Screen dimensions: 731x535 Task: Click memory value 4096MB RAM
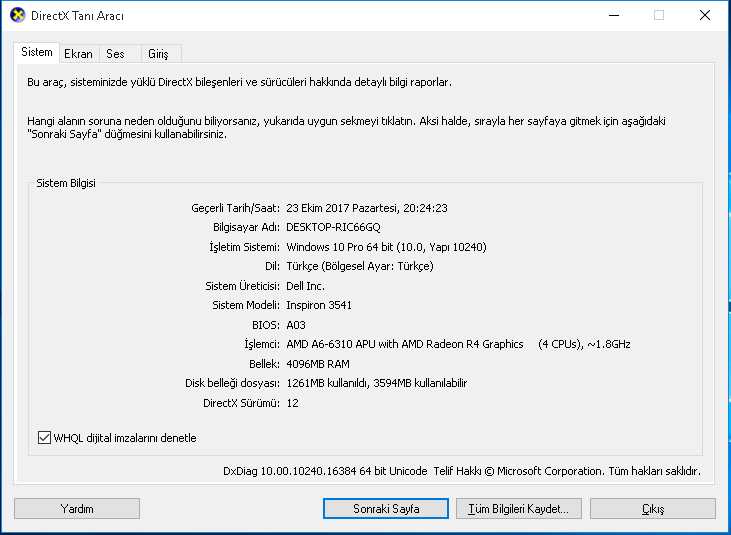(x=318, y=364)
